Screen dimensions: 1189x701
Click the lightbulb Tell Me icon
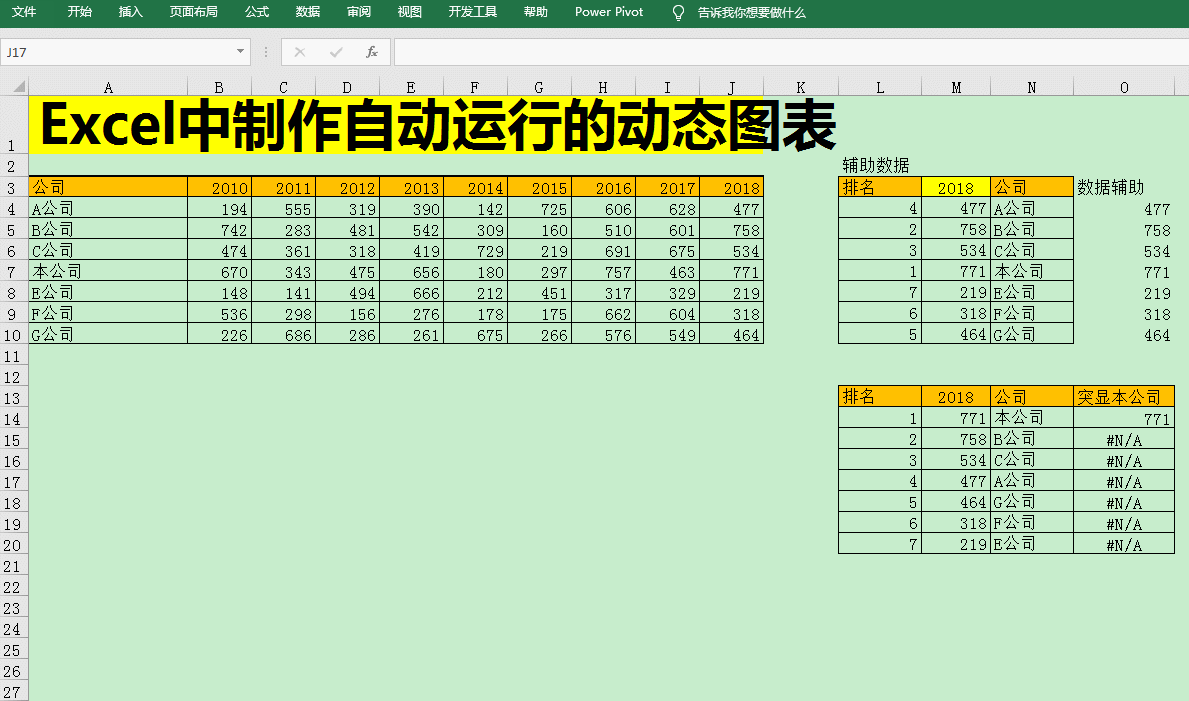point(679,13)
